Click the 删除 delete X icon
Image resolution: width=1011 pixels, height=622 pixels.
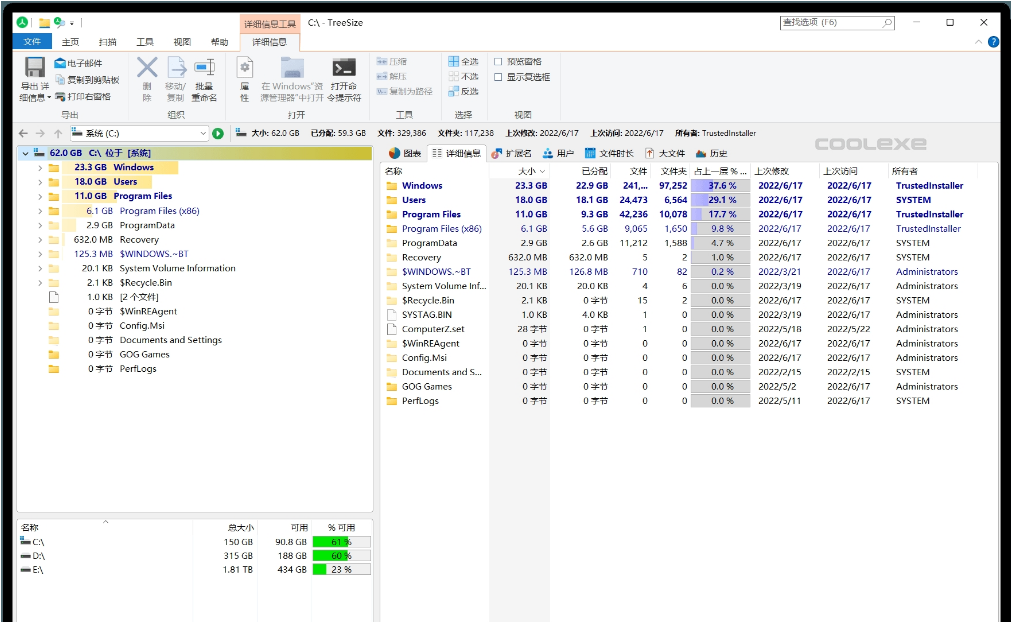pyautogui.click(x=147, y=68)
